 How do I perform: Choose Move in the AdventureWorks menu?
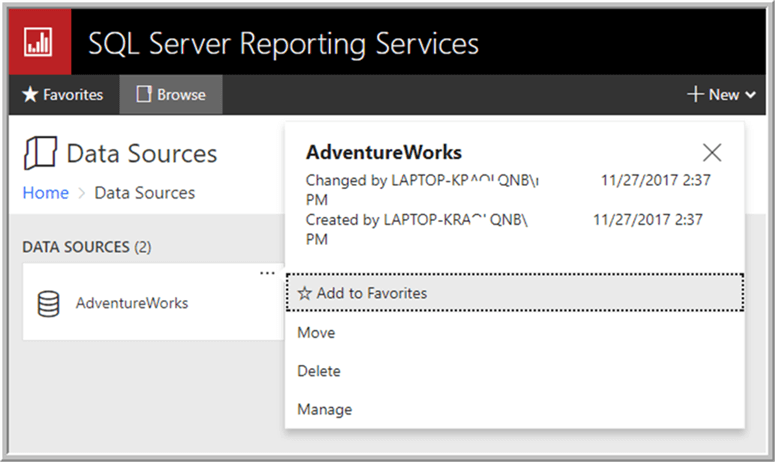[x=316, y=333]
